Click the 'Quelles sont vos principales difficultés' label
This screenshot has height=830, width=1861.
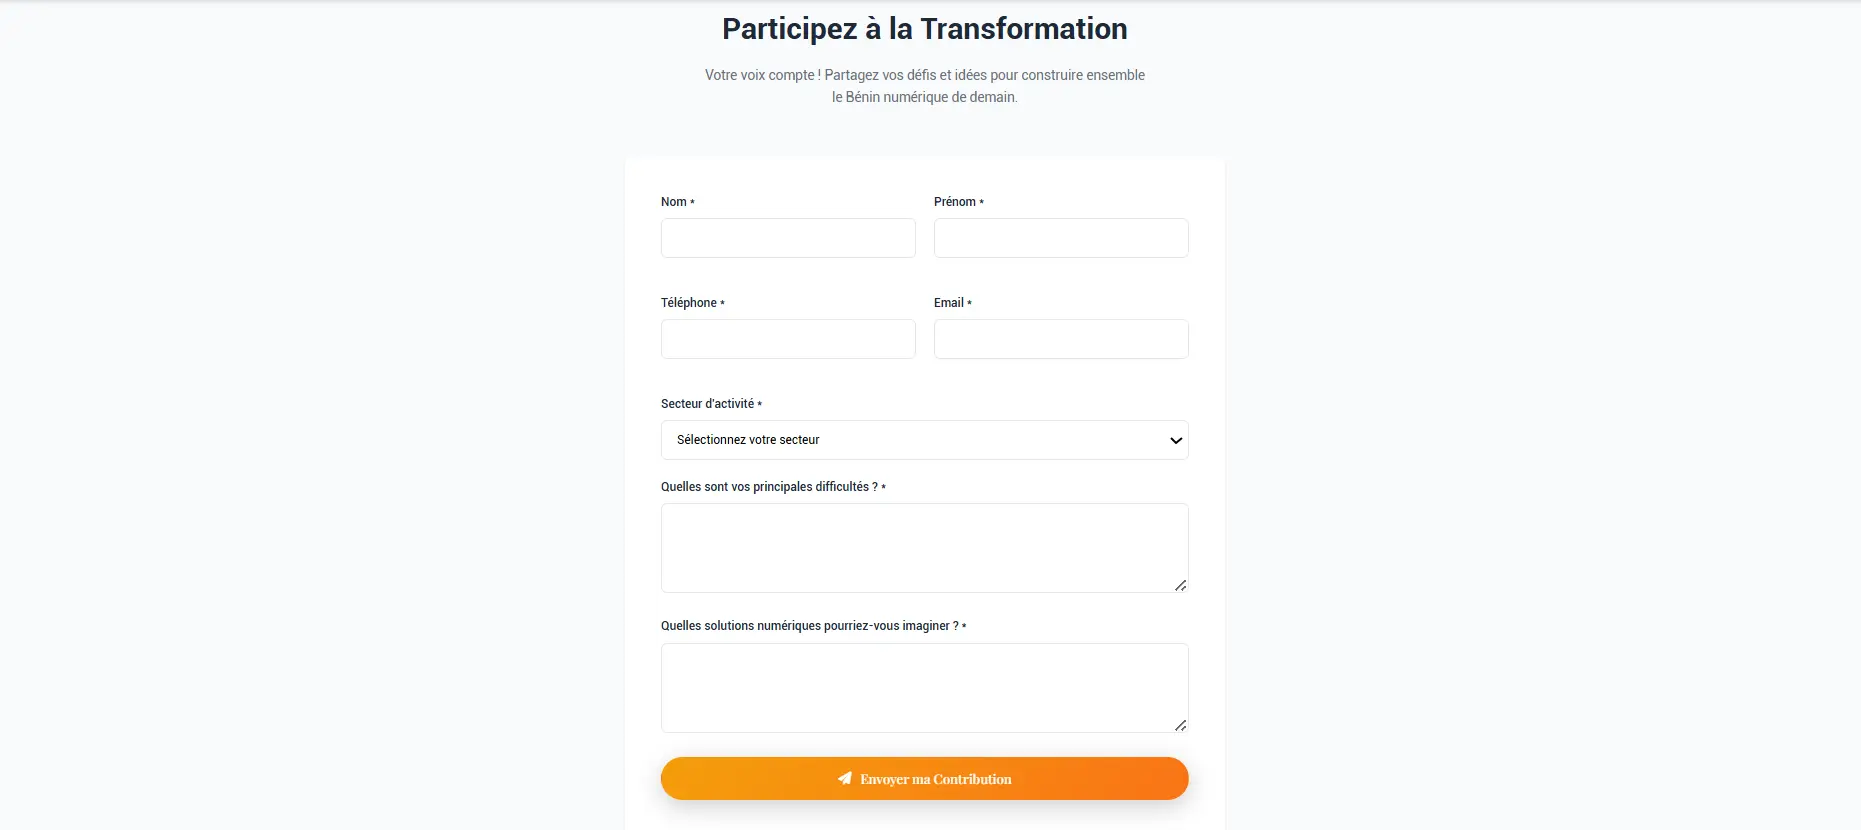click(769, 487)
